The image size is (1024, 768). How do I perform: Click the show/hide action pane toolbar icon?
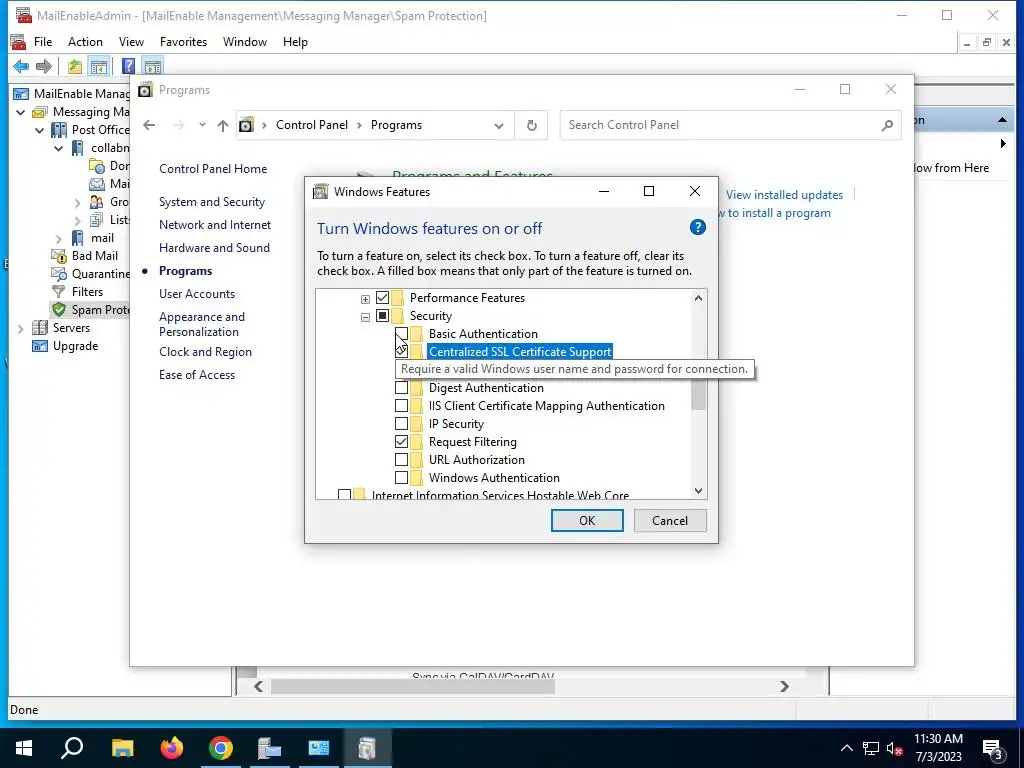pos(152,66)
